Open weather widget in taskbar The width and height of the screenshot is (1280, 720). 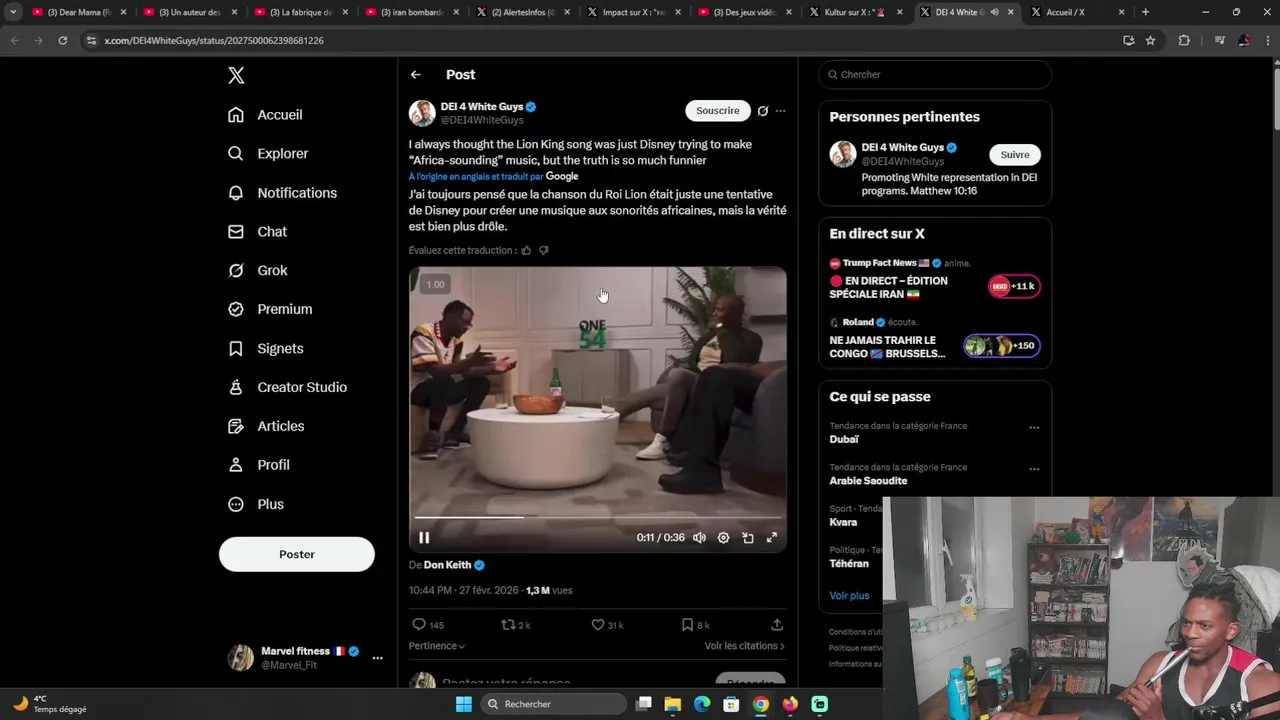[50, 704]
